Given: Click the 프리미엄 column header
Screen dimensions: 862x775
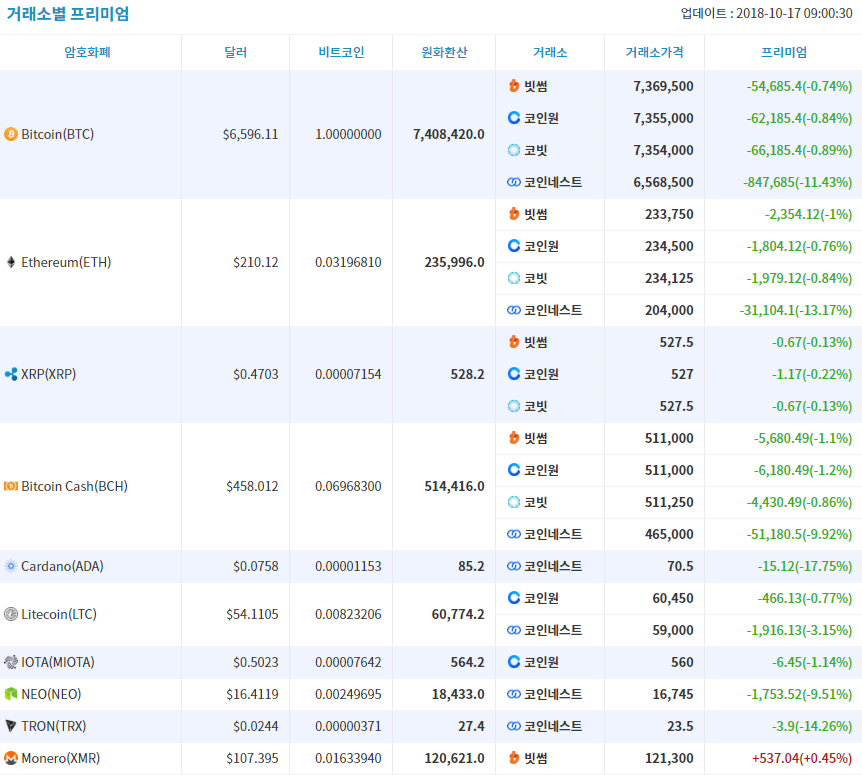Looking at the screenshot, I should point(784,52).
